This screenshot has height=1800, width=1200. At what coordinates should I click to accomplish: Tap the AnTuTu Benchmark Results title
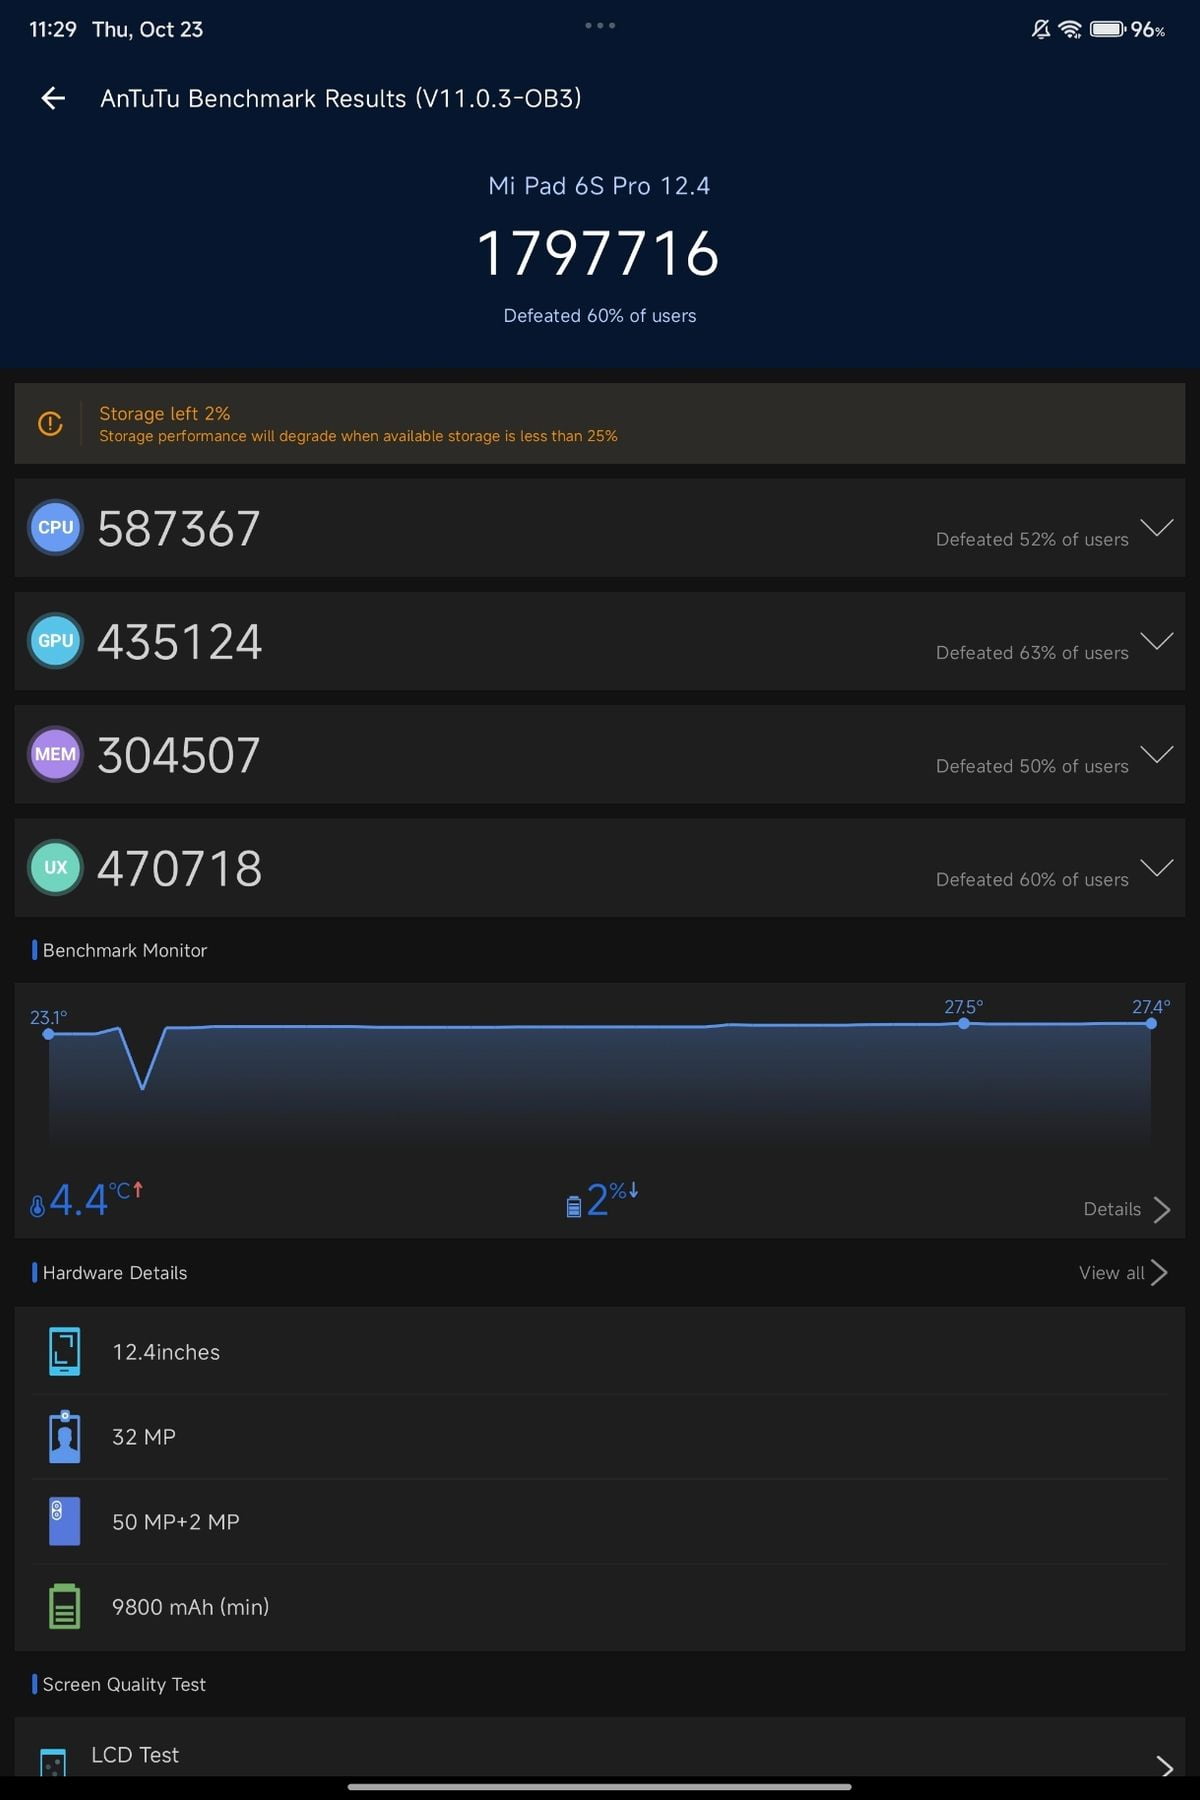point(341,98)
